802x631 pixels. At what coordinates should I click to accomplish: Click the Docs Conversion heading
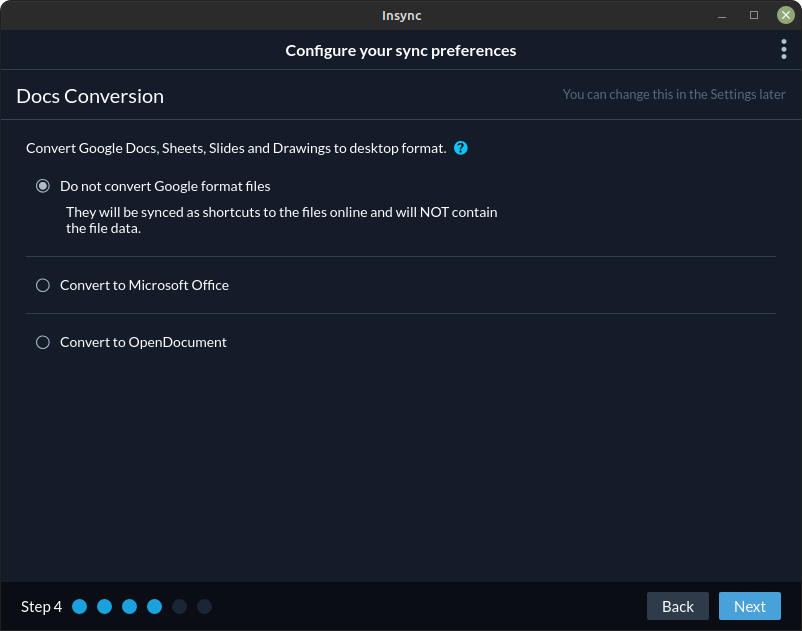90,96
